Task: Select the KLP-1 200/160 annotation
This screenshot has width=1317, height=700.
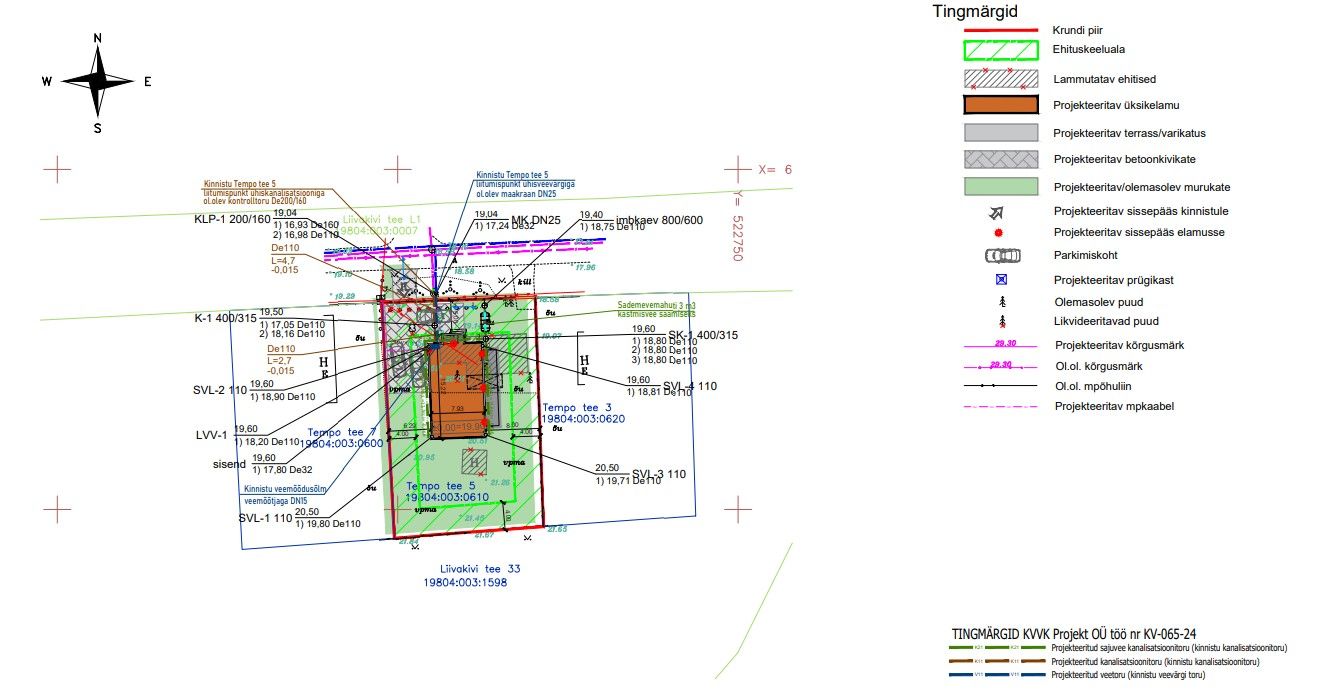Action: click(232, 218)
